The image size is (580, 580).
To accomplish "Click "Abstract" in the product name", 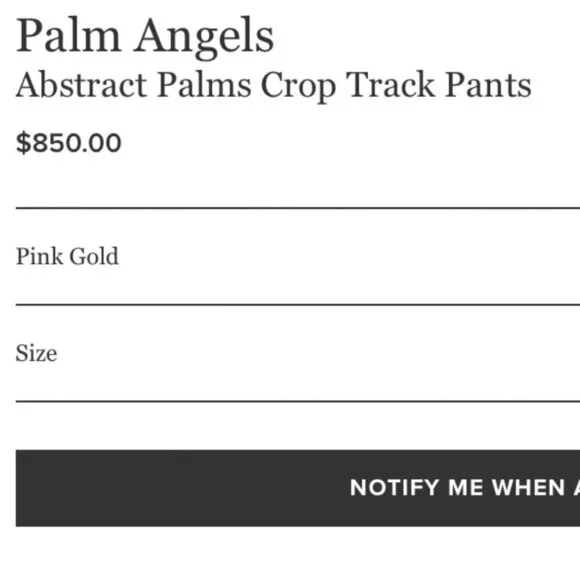I will (81, 85).
